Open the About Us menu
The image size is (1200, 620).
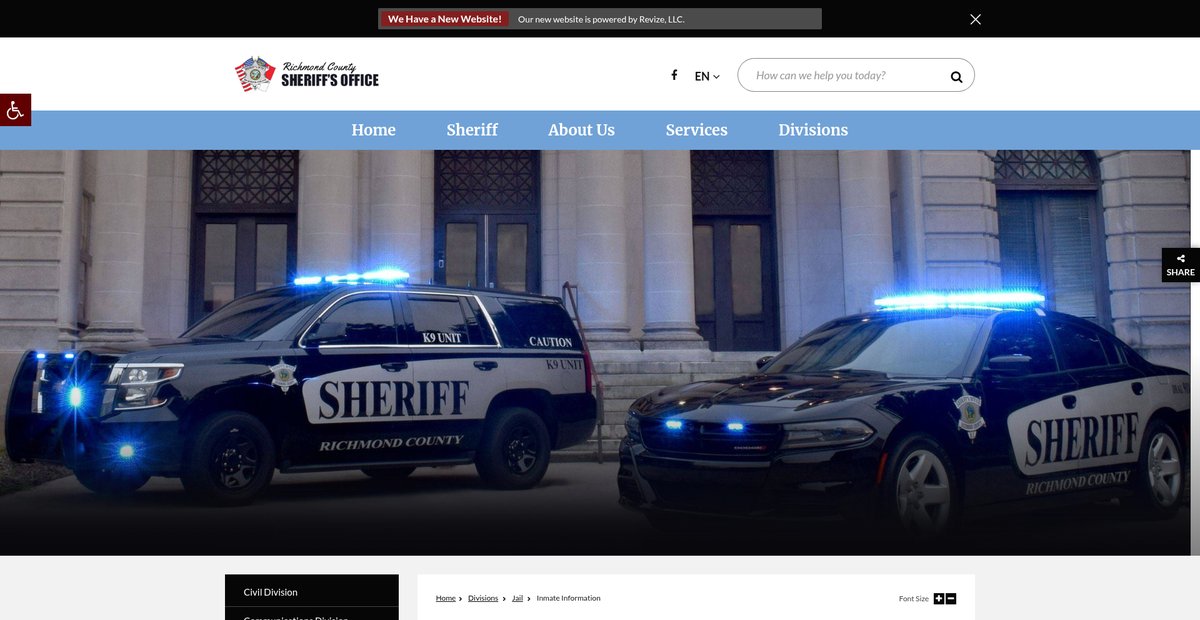tap(581, 130)
